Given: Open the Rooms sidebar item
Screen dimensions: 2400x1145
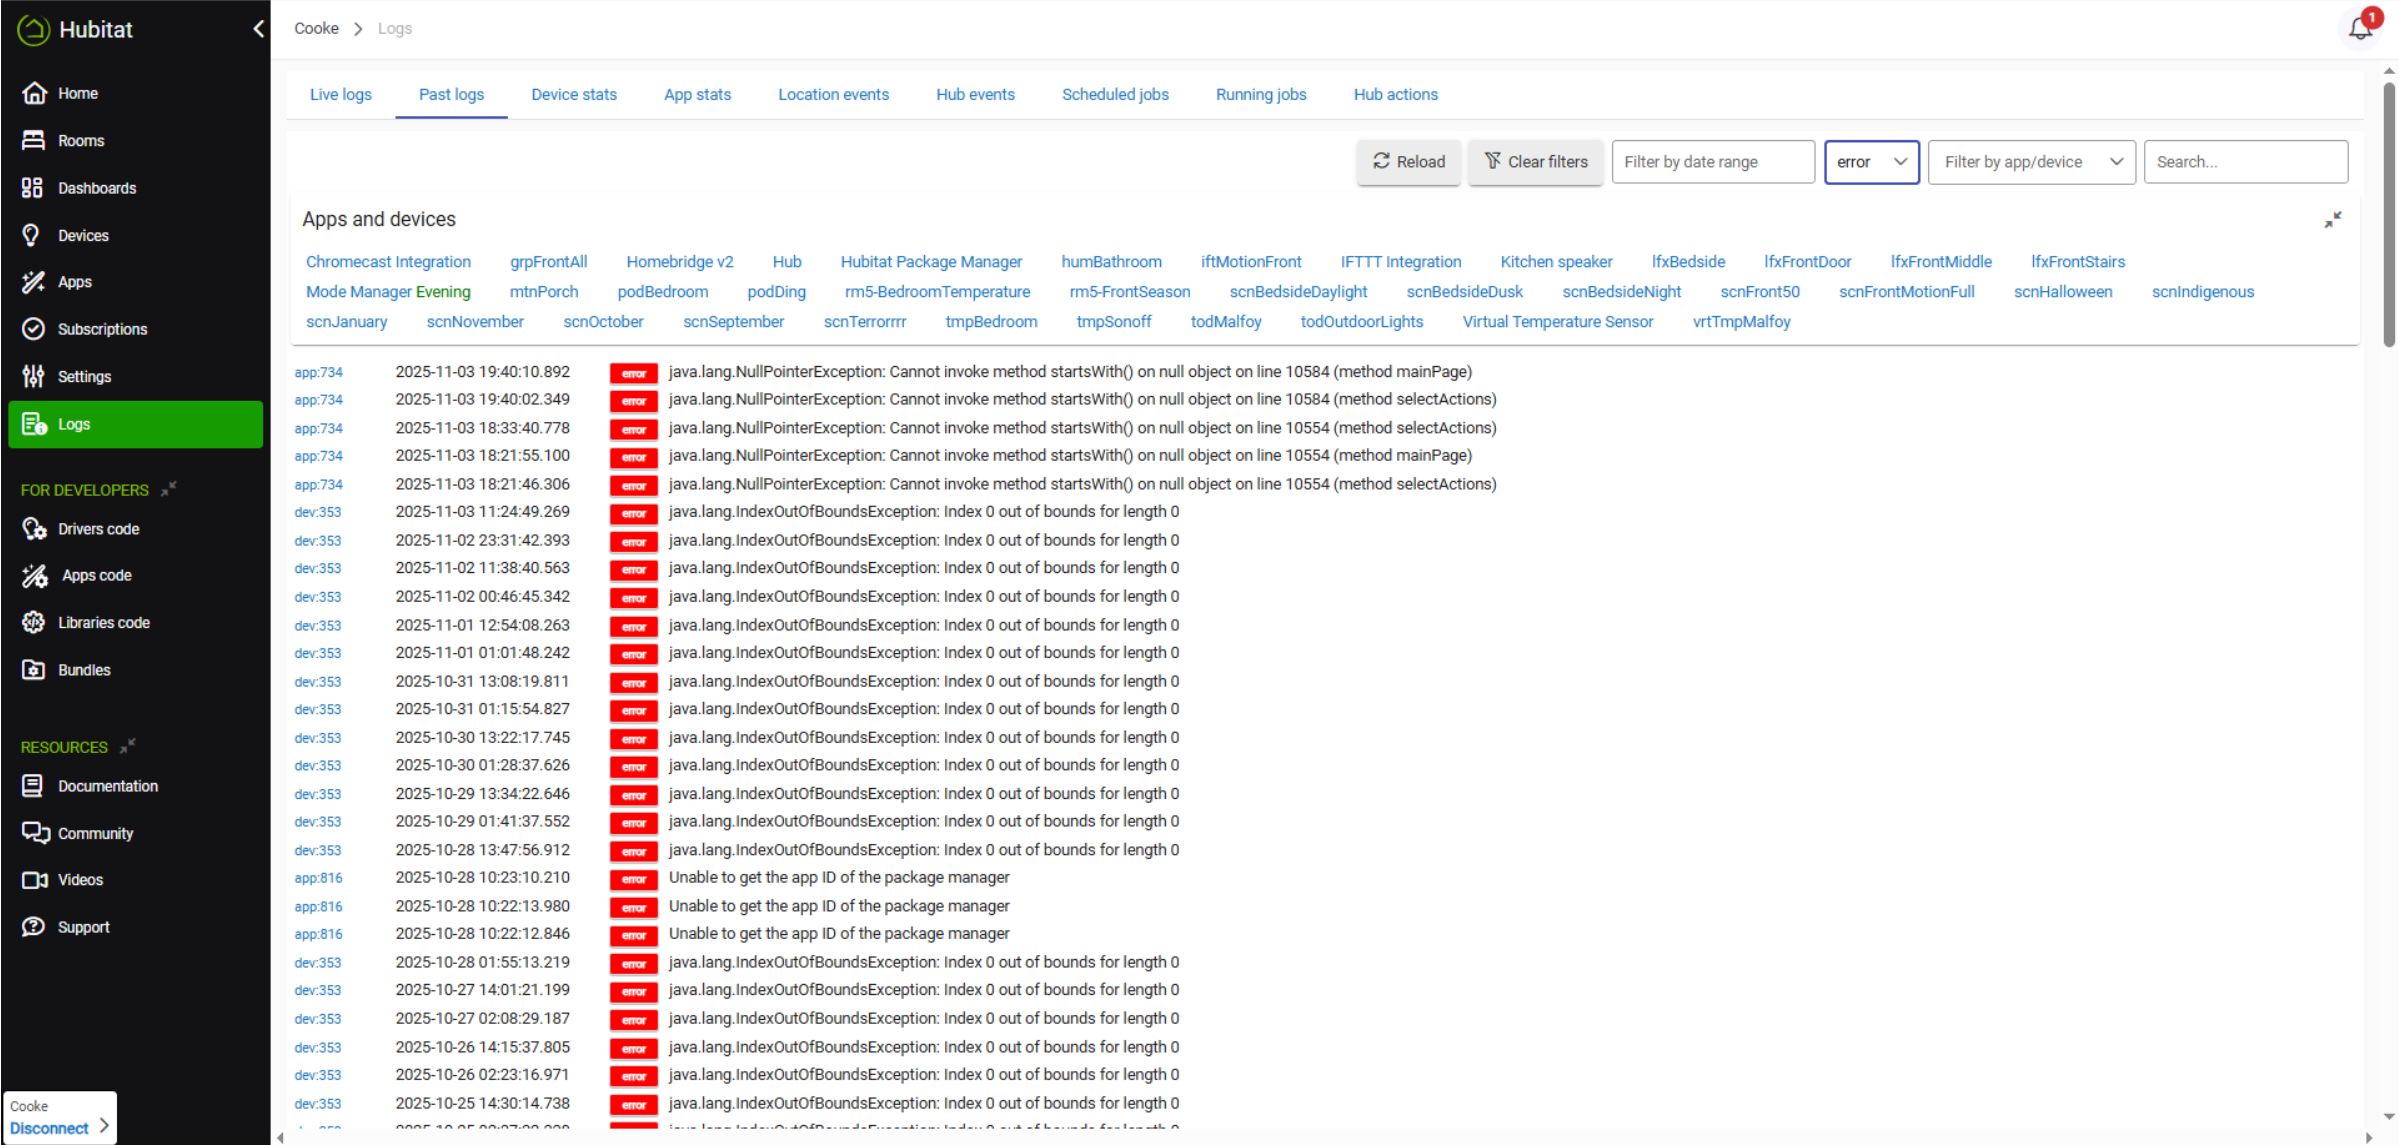Looking at the screenshot, I should (80, 141).
